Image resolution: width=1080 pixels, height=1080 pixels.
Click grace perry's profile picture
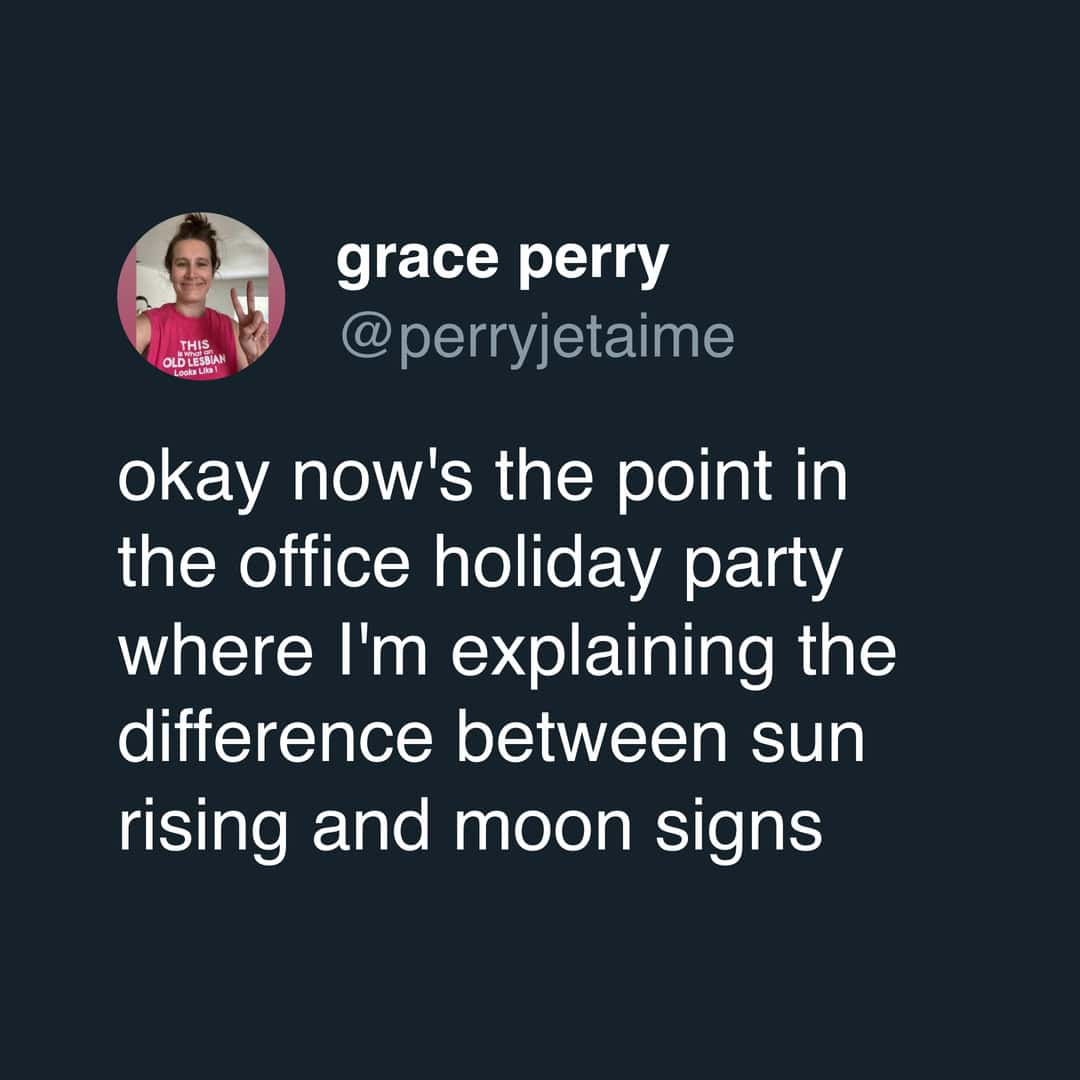tap(201, 297)
